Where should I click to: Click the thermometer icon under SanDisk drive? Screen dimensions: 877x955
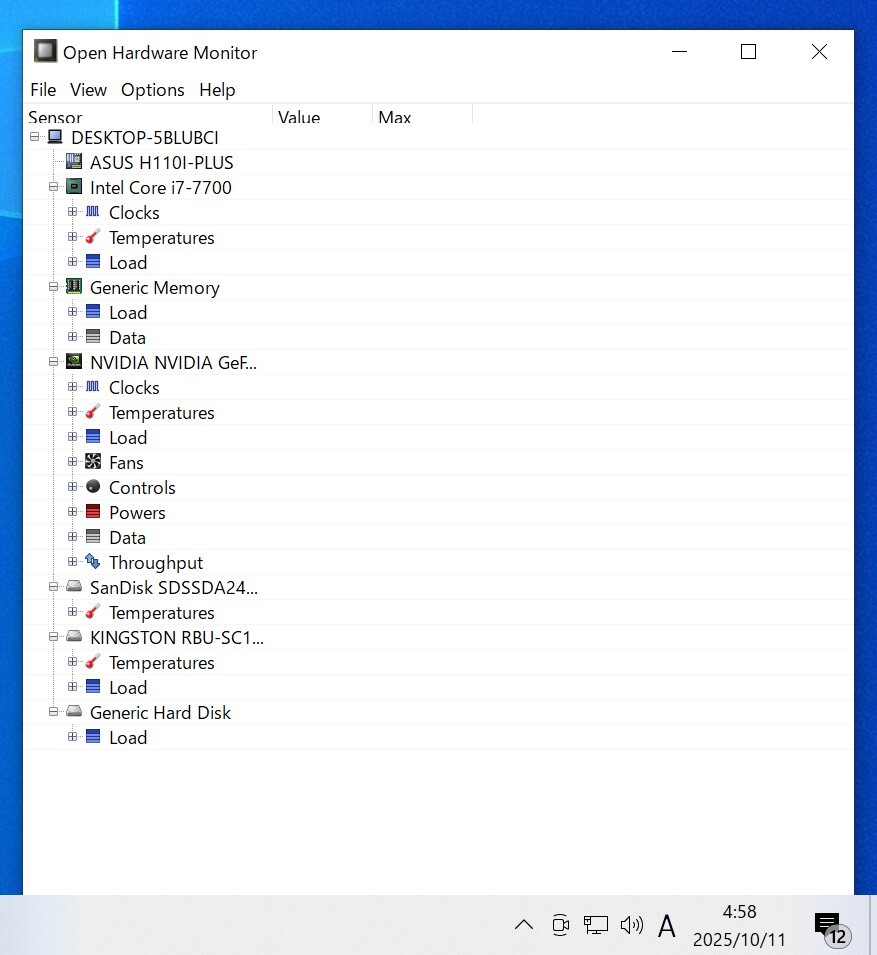point(93,611)
